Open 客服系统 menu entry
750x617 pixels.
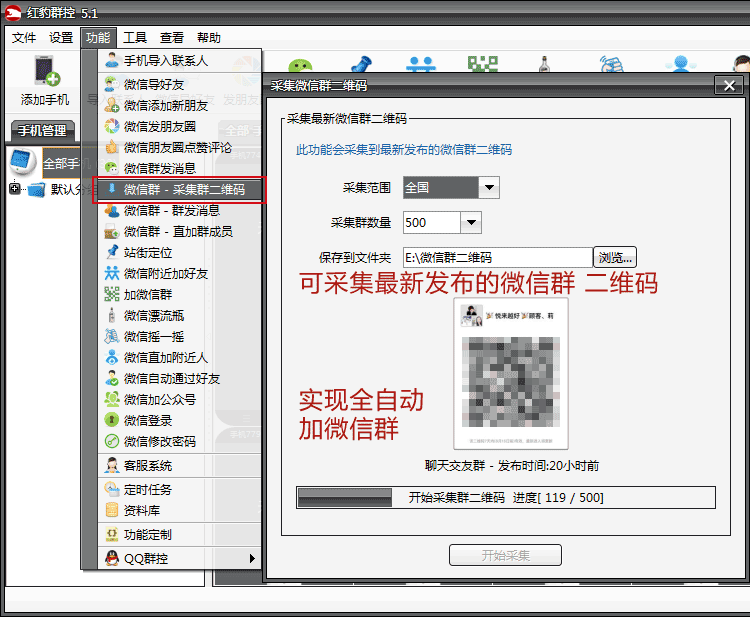pyautogui.click(x=180, y=465)
